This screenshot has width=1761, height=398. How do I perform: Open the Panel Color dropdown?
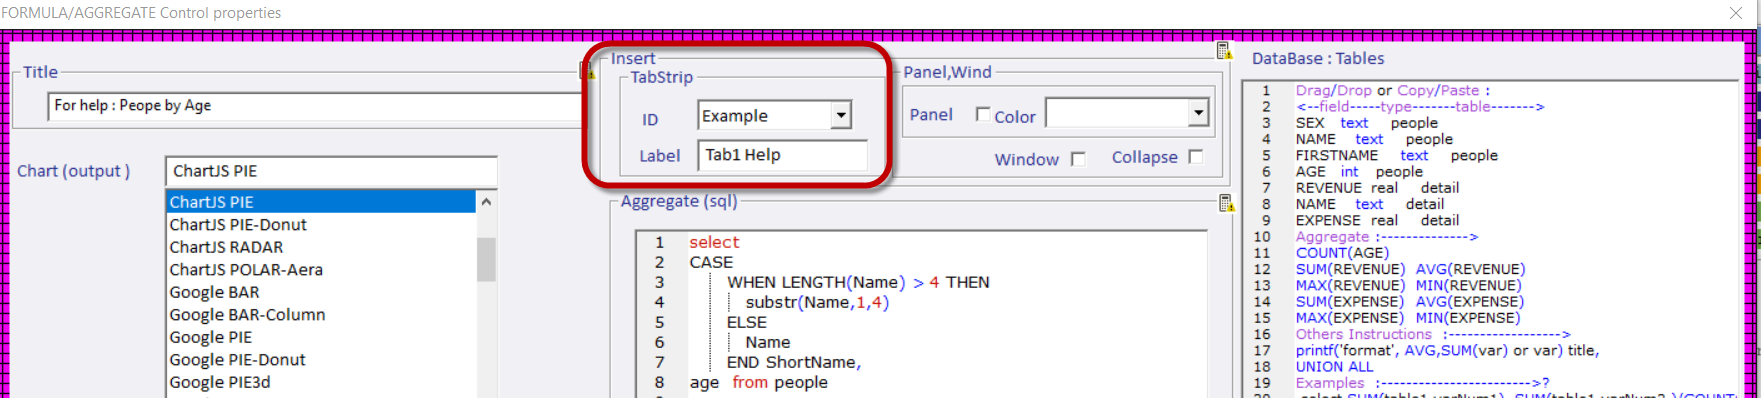coord(1199,113)
